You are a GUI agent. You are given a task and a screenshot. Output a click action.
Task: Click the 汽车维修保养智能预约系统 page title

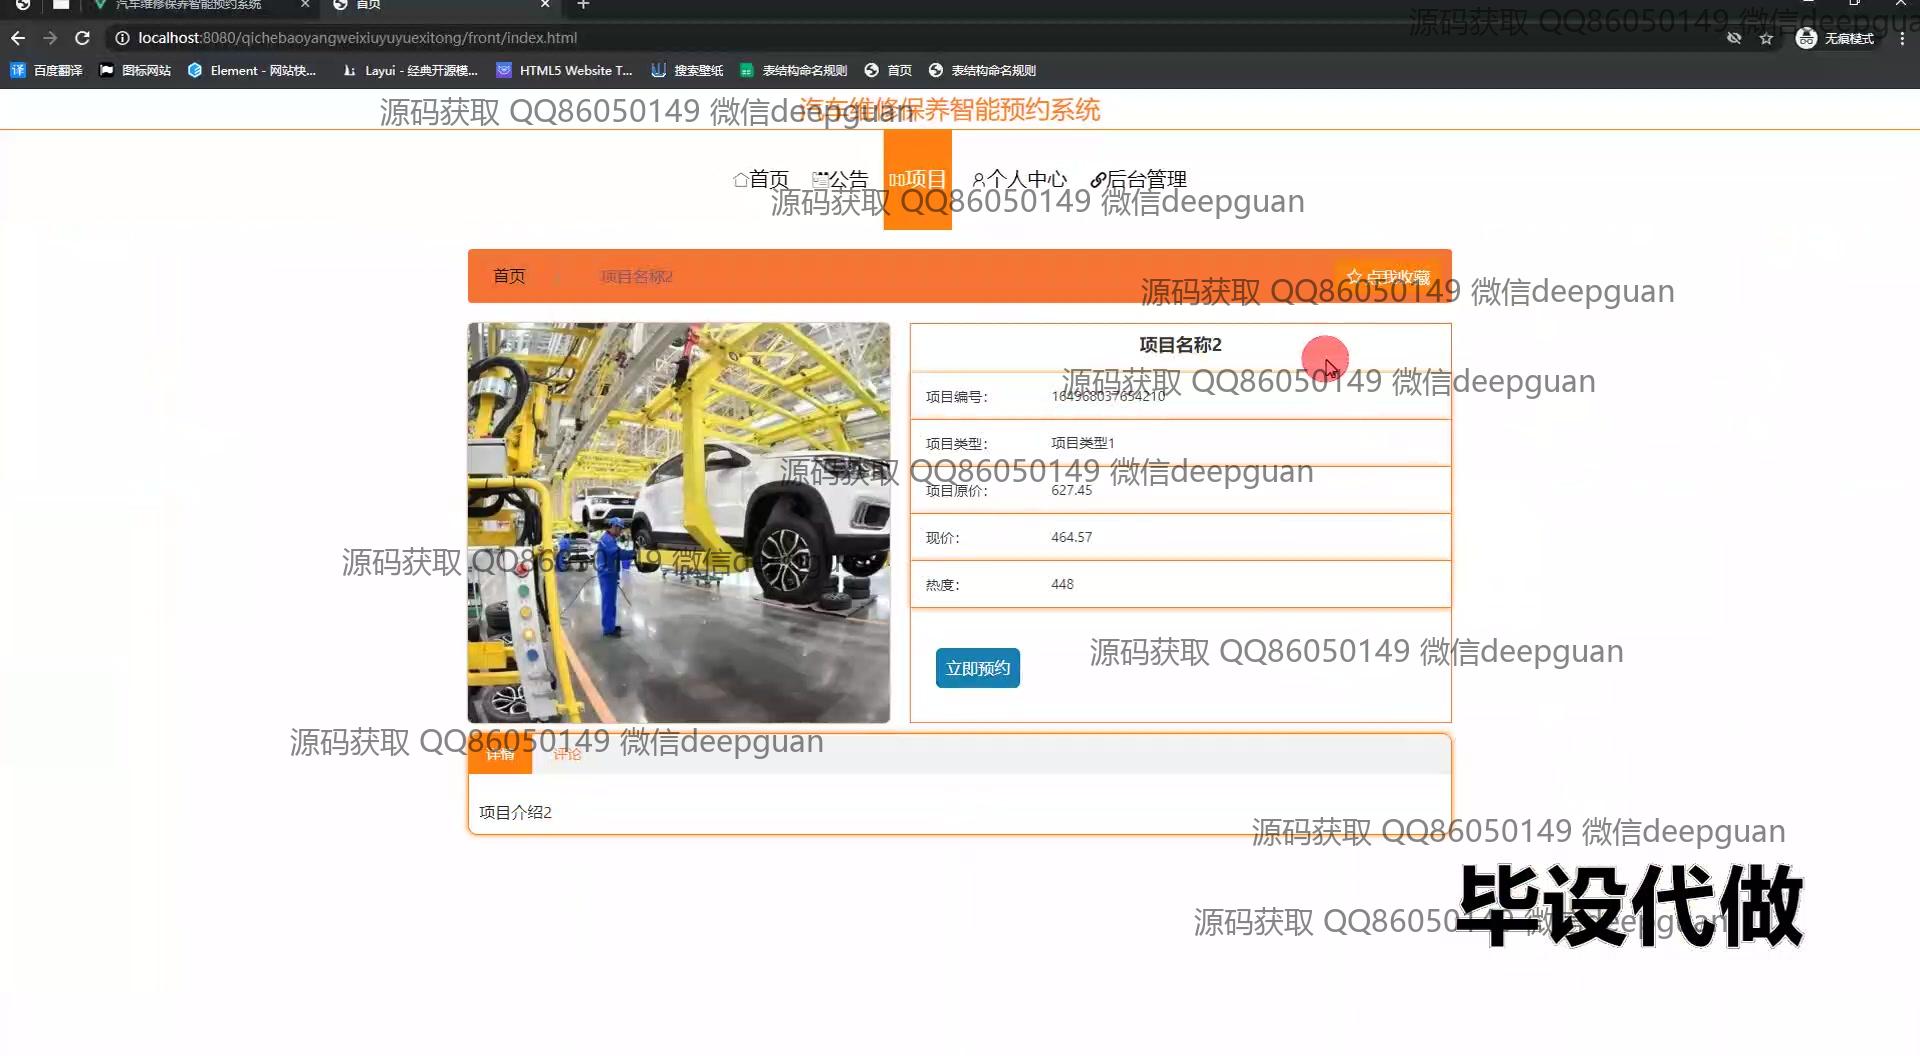pos(950,110)
